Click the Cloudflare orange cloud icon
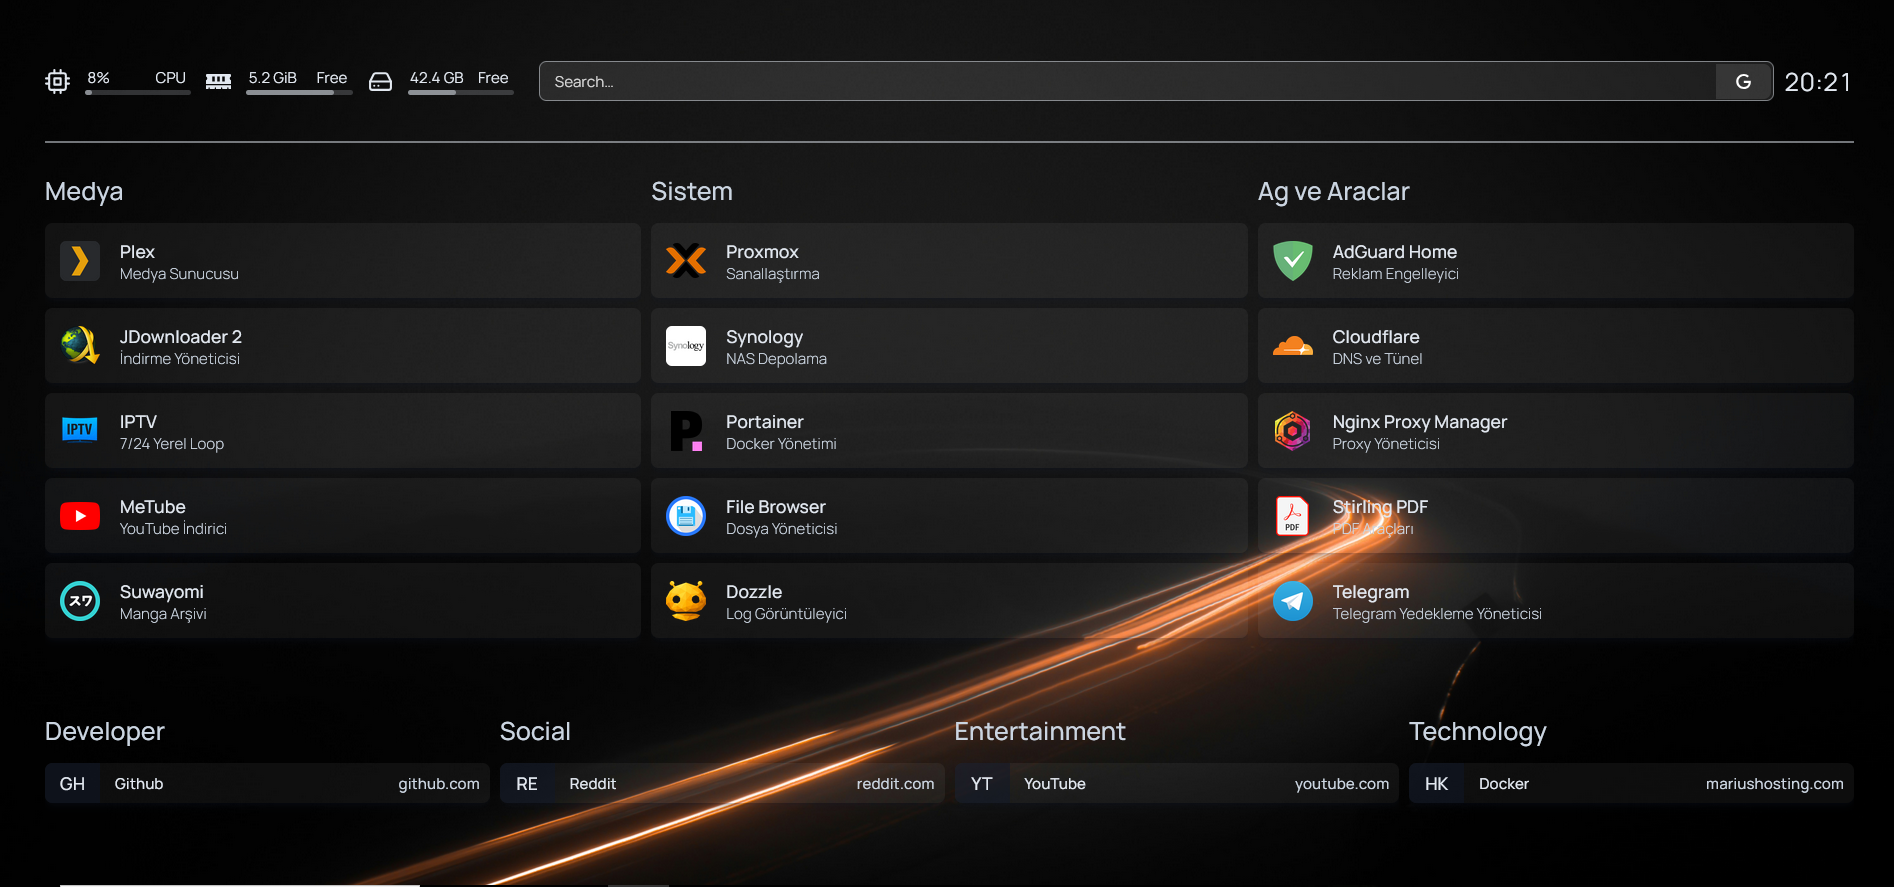The height and width of the screenshot is (887, 1894). pos(1293,346)
